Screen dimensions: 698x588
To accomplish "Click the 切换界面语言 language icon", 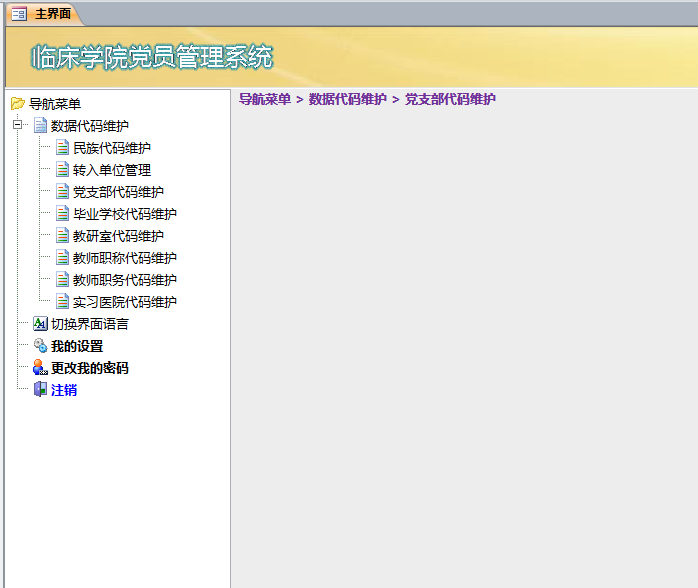I will [40, 324].
